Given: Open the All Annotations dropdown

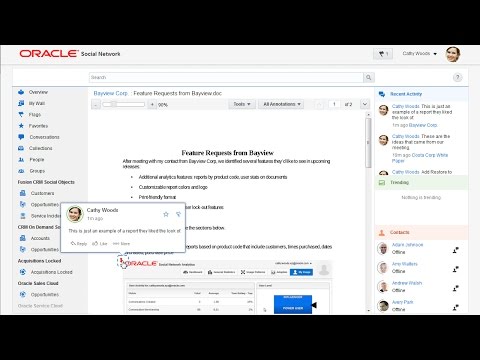Looking at the screenshot, I should click(x=281, y=104).
